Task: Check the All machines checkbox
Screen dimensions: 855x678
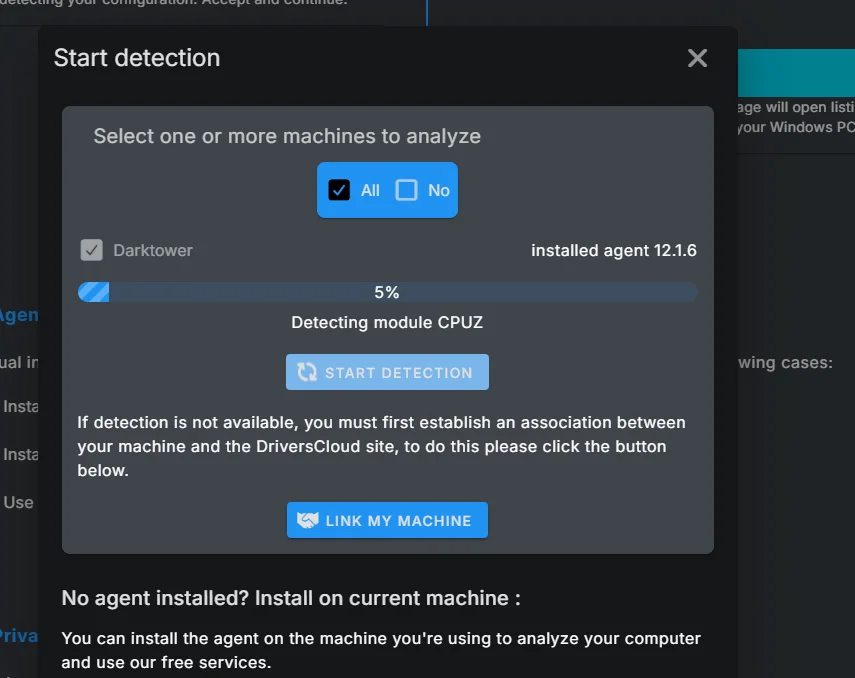Action: (339, 190)
